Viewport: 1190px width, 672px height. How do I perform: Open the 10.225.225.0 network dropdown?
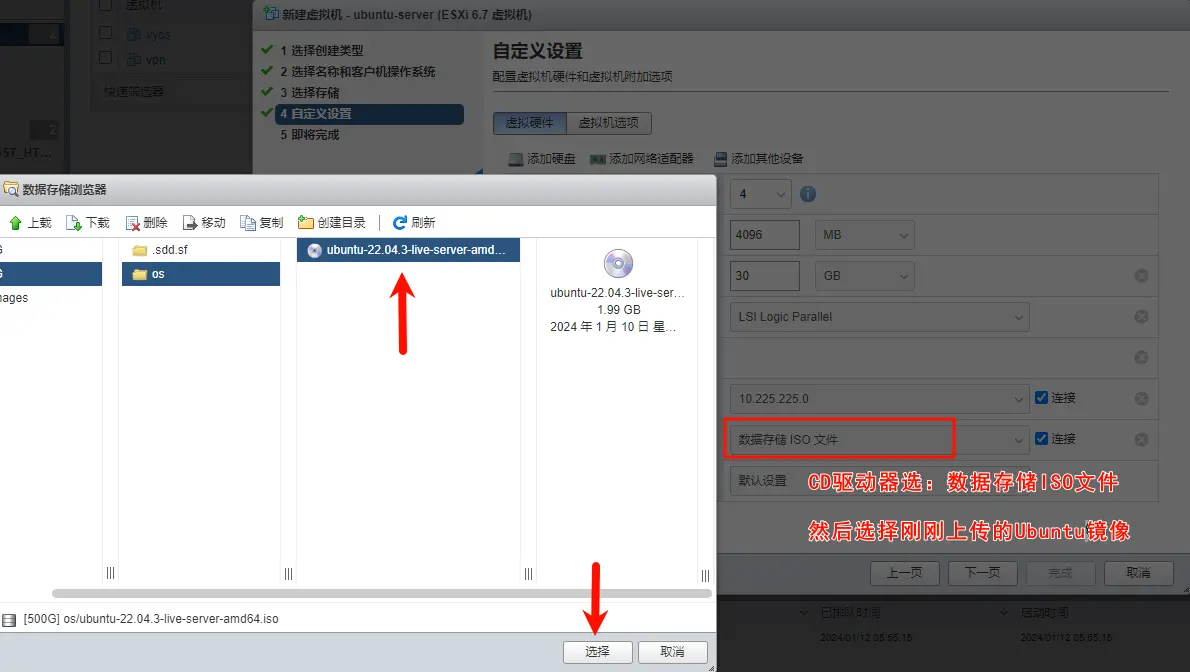tap(880, 399)
